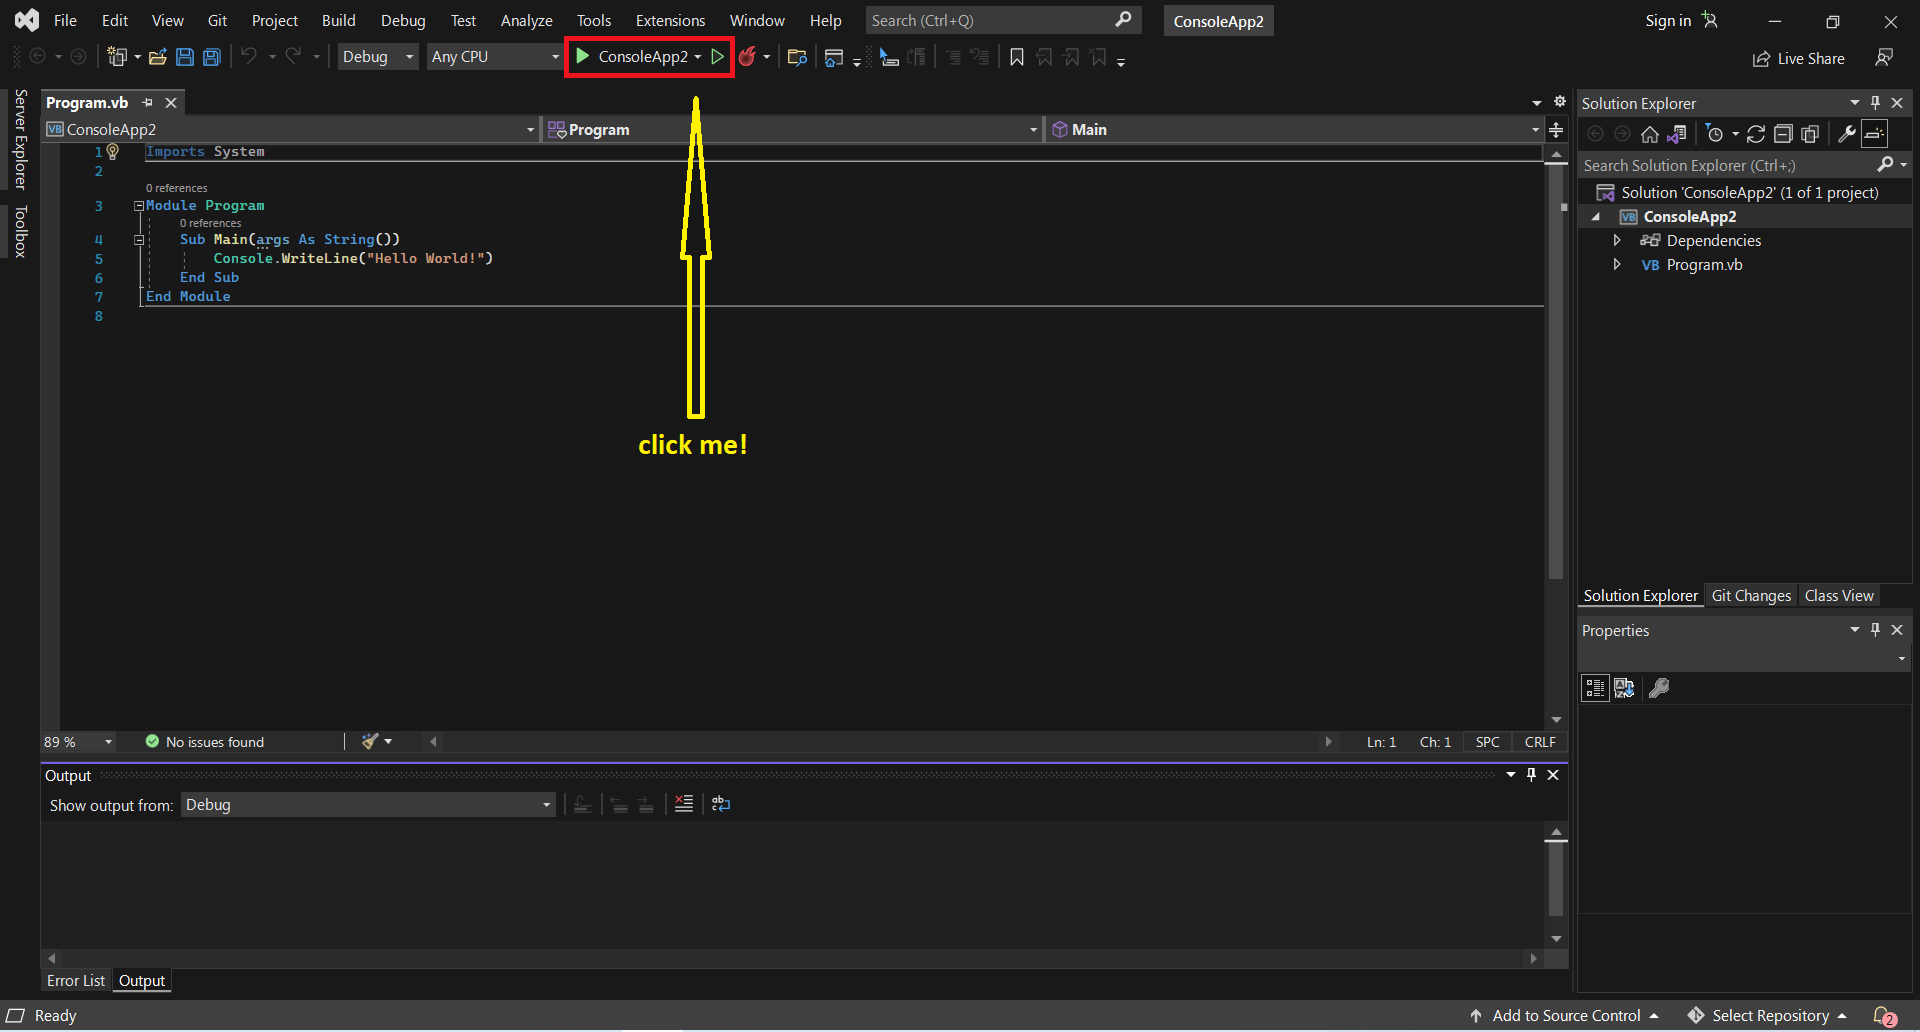Collapse the ConsoleApp2 project node
The width and height of the screenshot is (1920, 1032).
pos(1597,217)
